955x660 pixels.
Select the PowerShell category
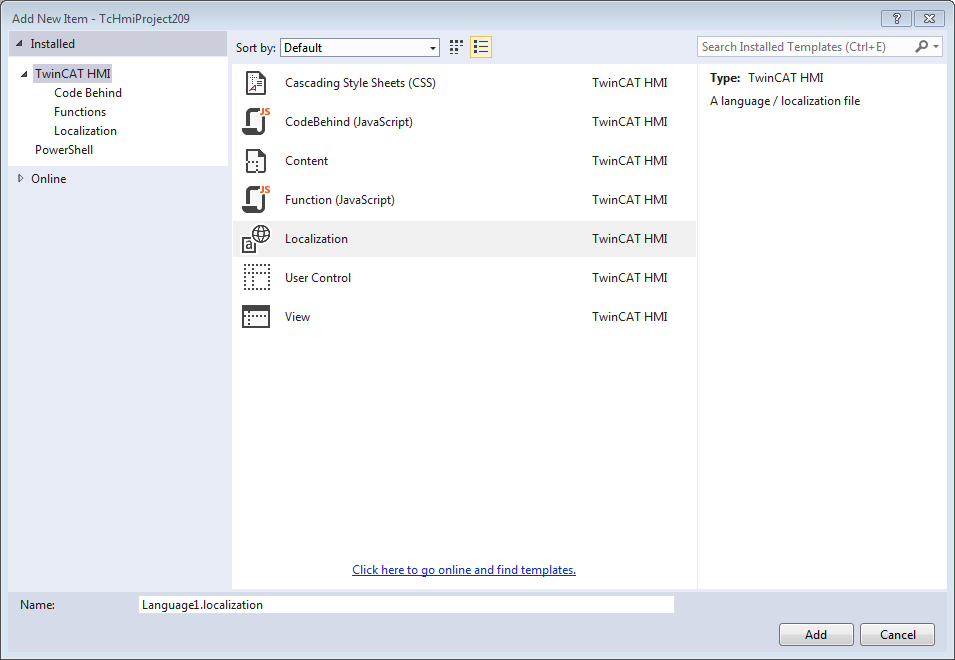coord(64,149)
